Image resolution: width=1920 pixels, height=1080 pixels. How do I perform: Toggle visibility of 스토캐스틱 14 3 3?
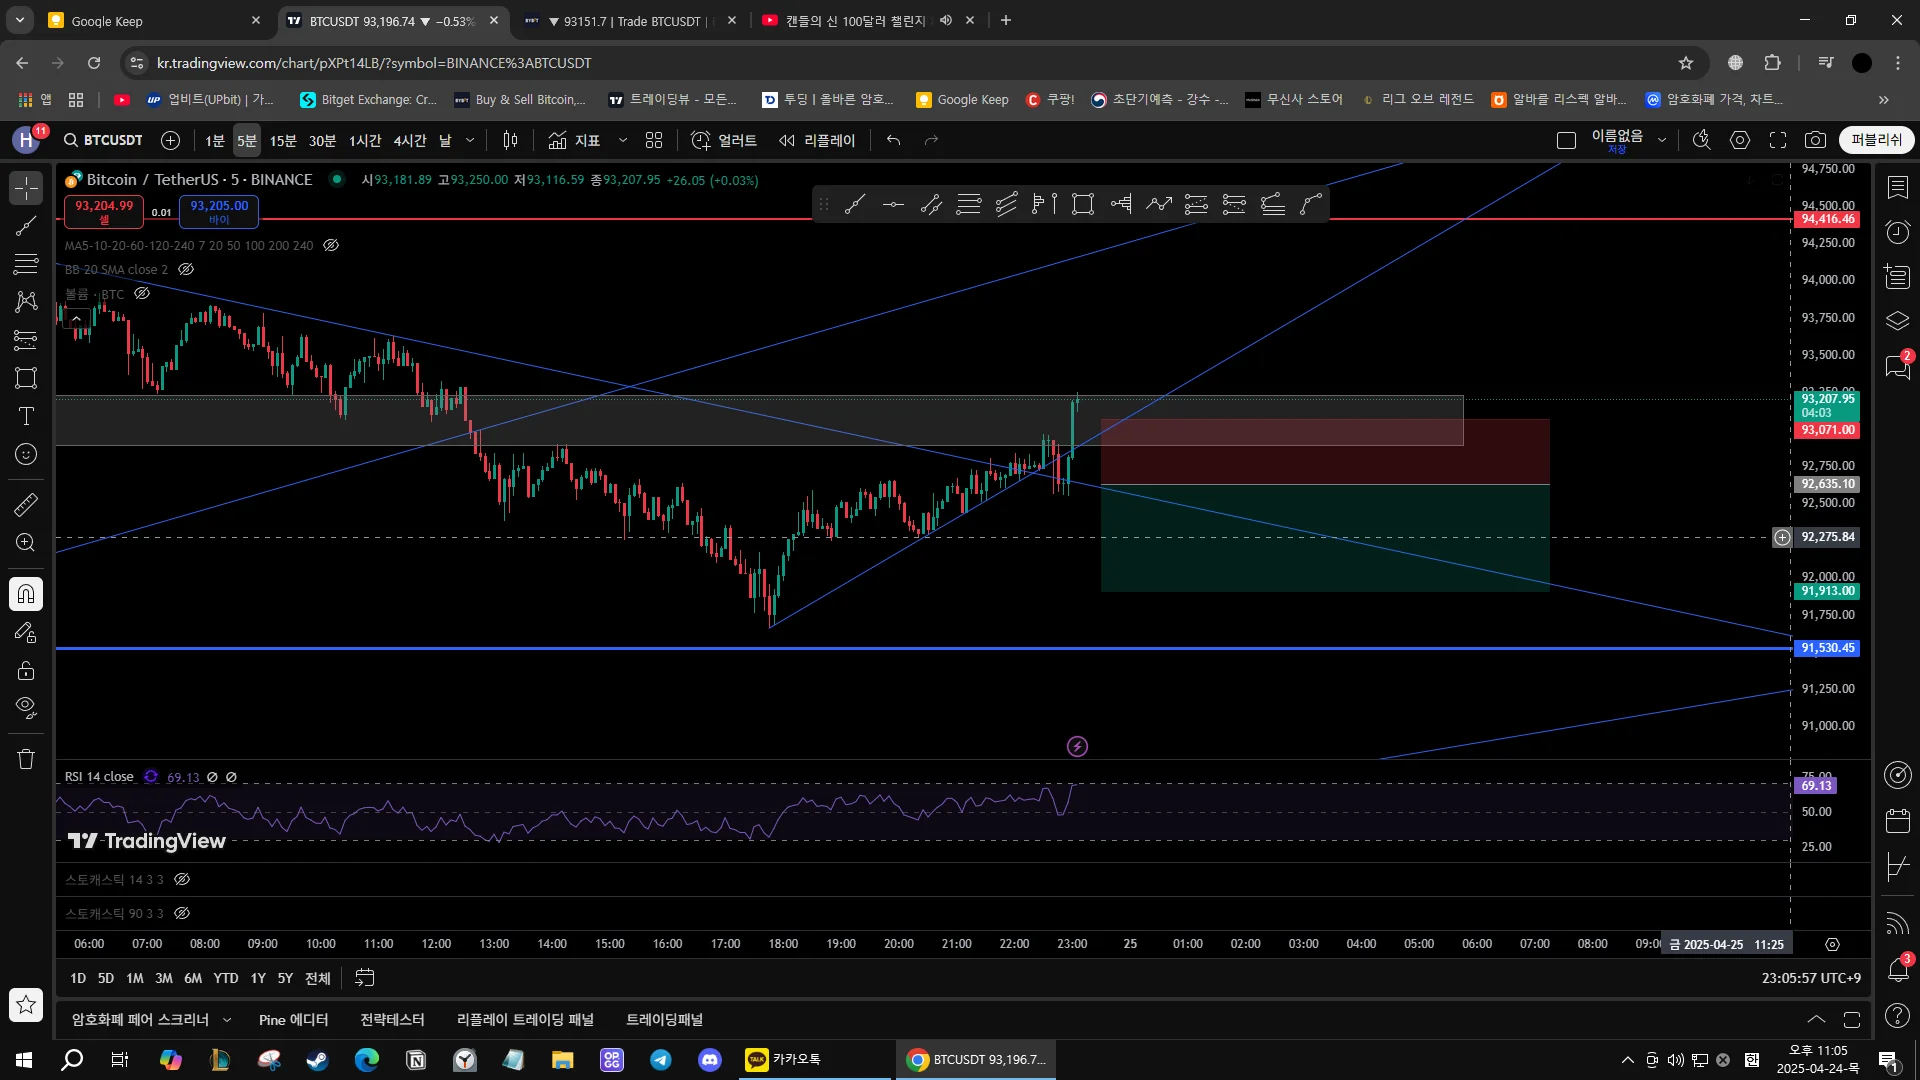(x=182, y=880)
